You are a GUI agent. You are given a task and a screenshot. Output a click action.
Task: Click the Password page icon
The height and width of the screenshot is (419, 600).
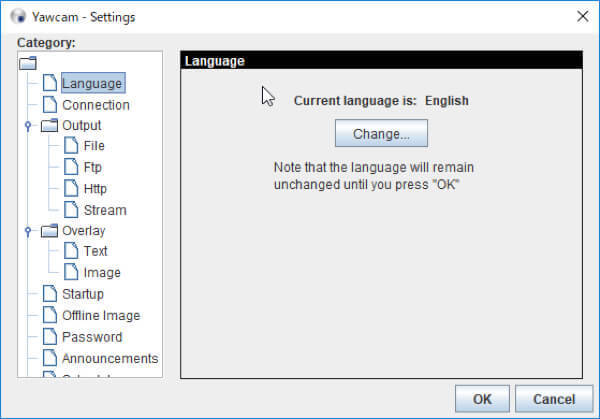click(x=50, y=336)
